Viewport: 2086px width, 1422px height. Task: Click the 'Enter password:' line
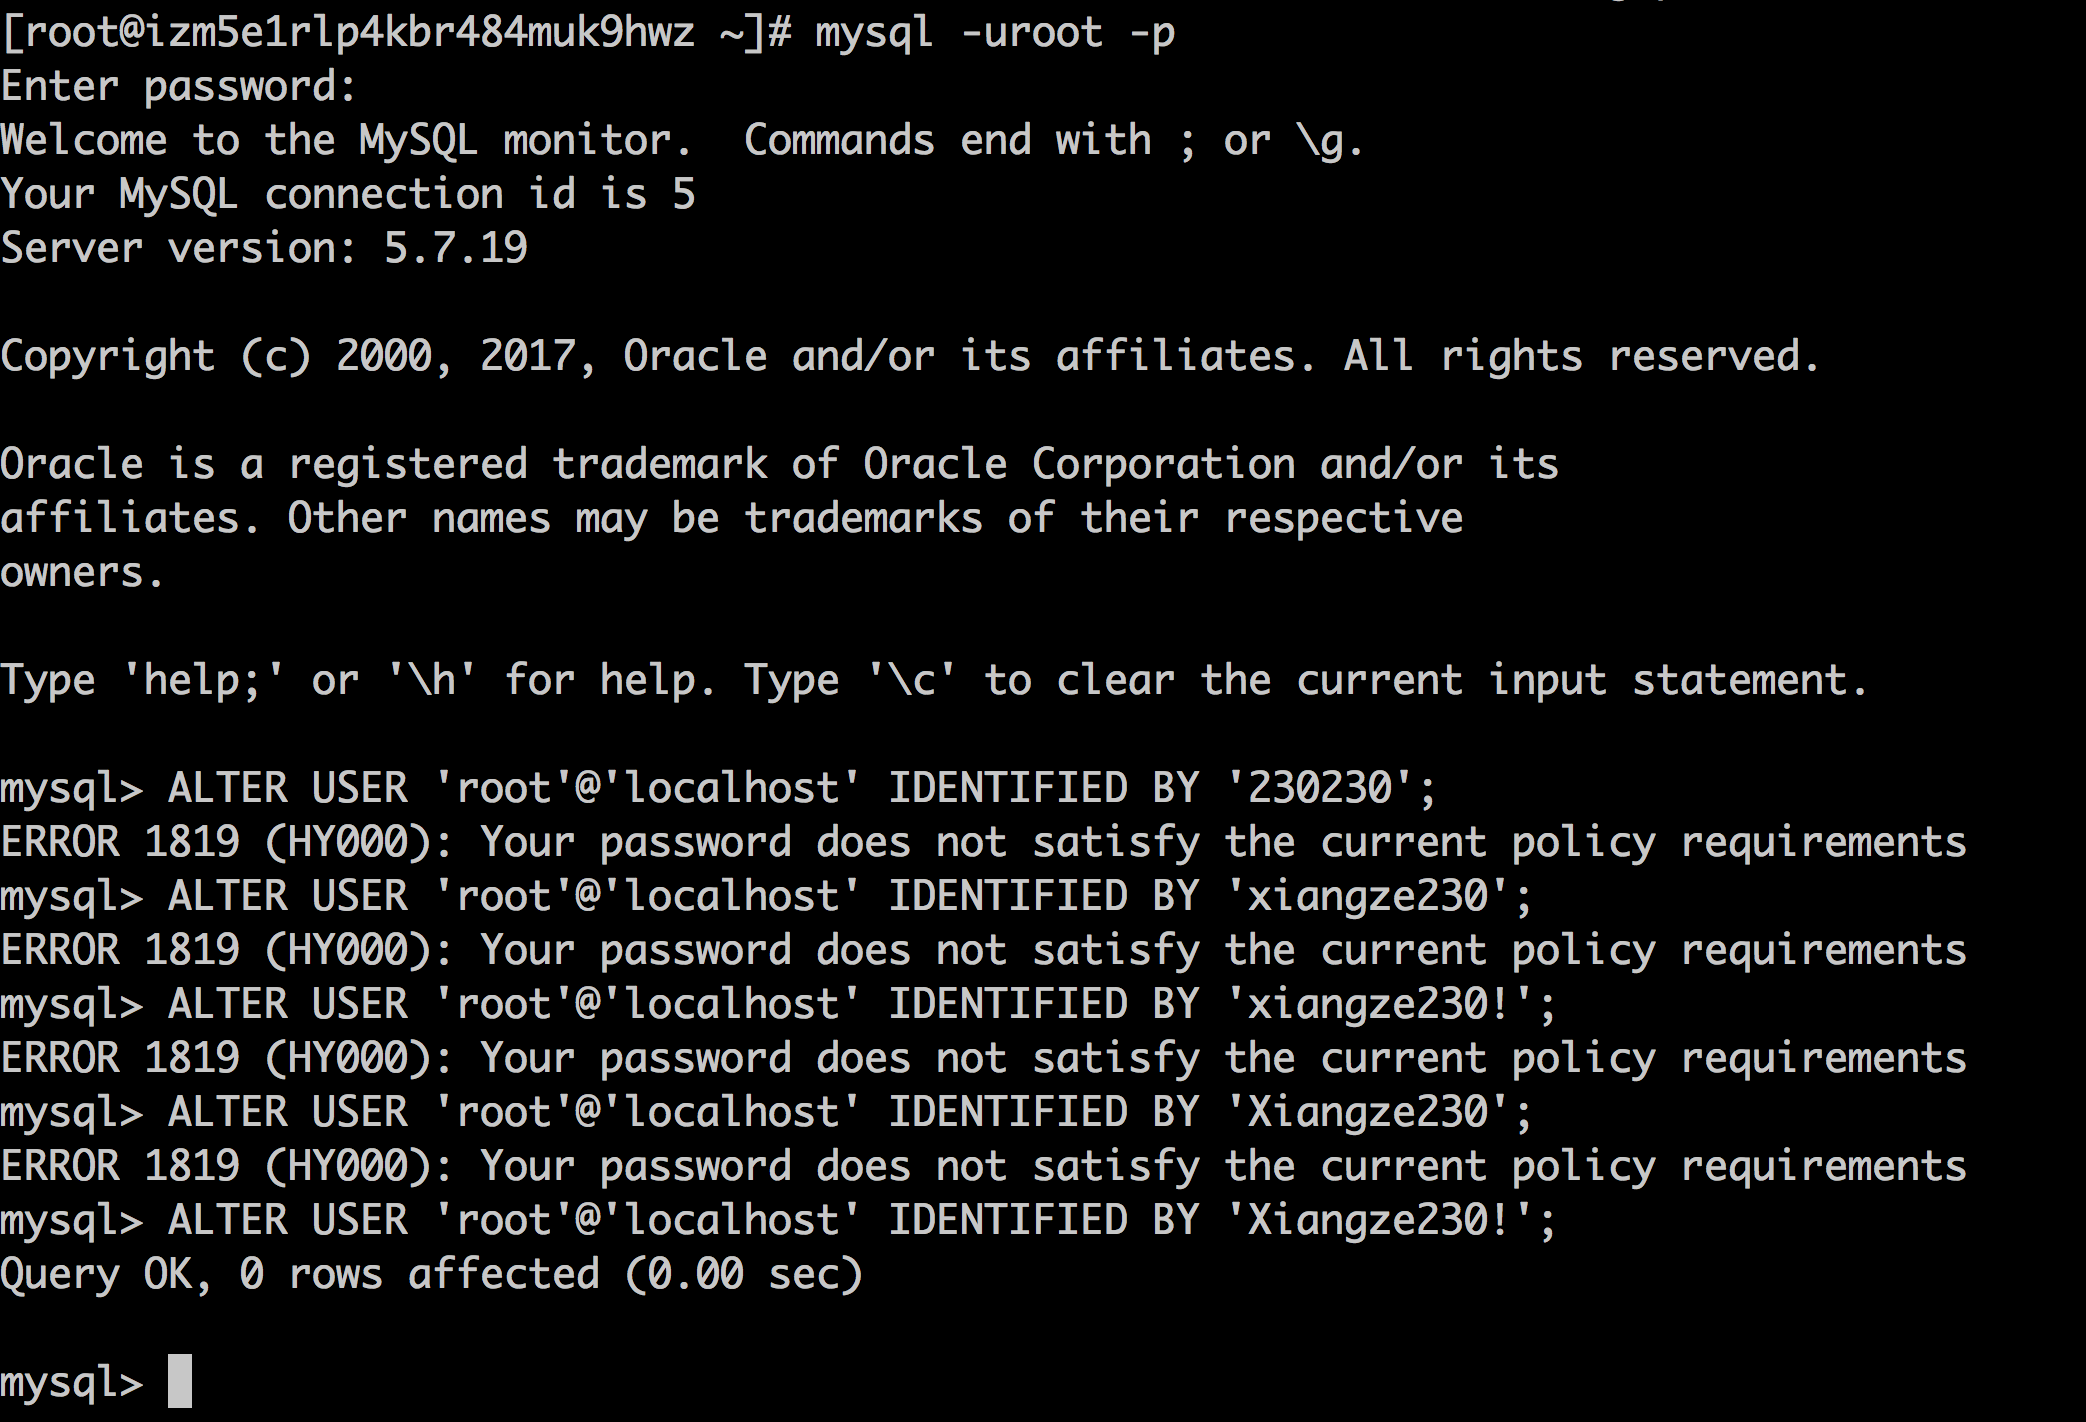(x=178, y=86)
